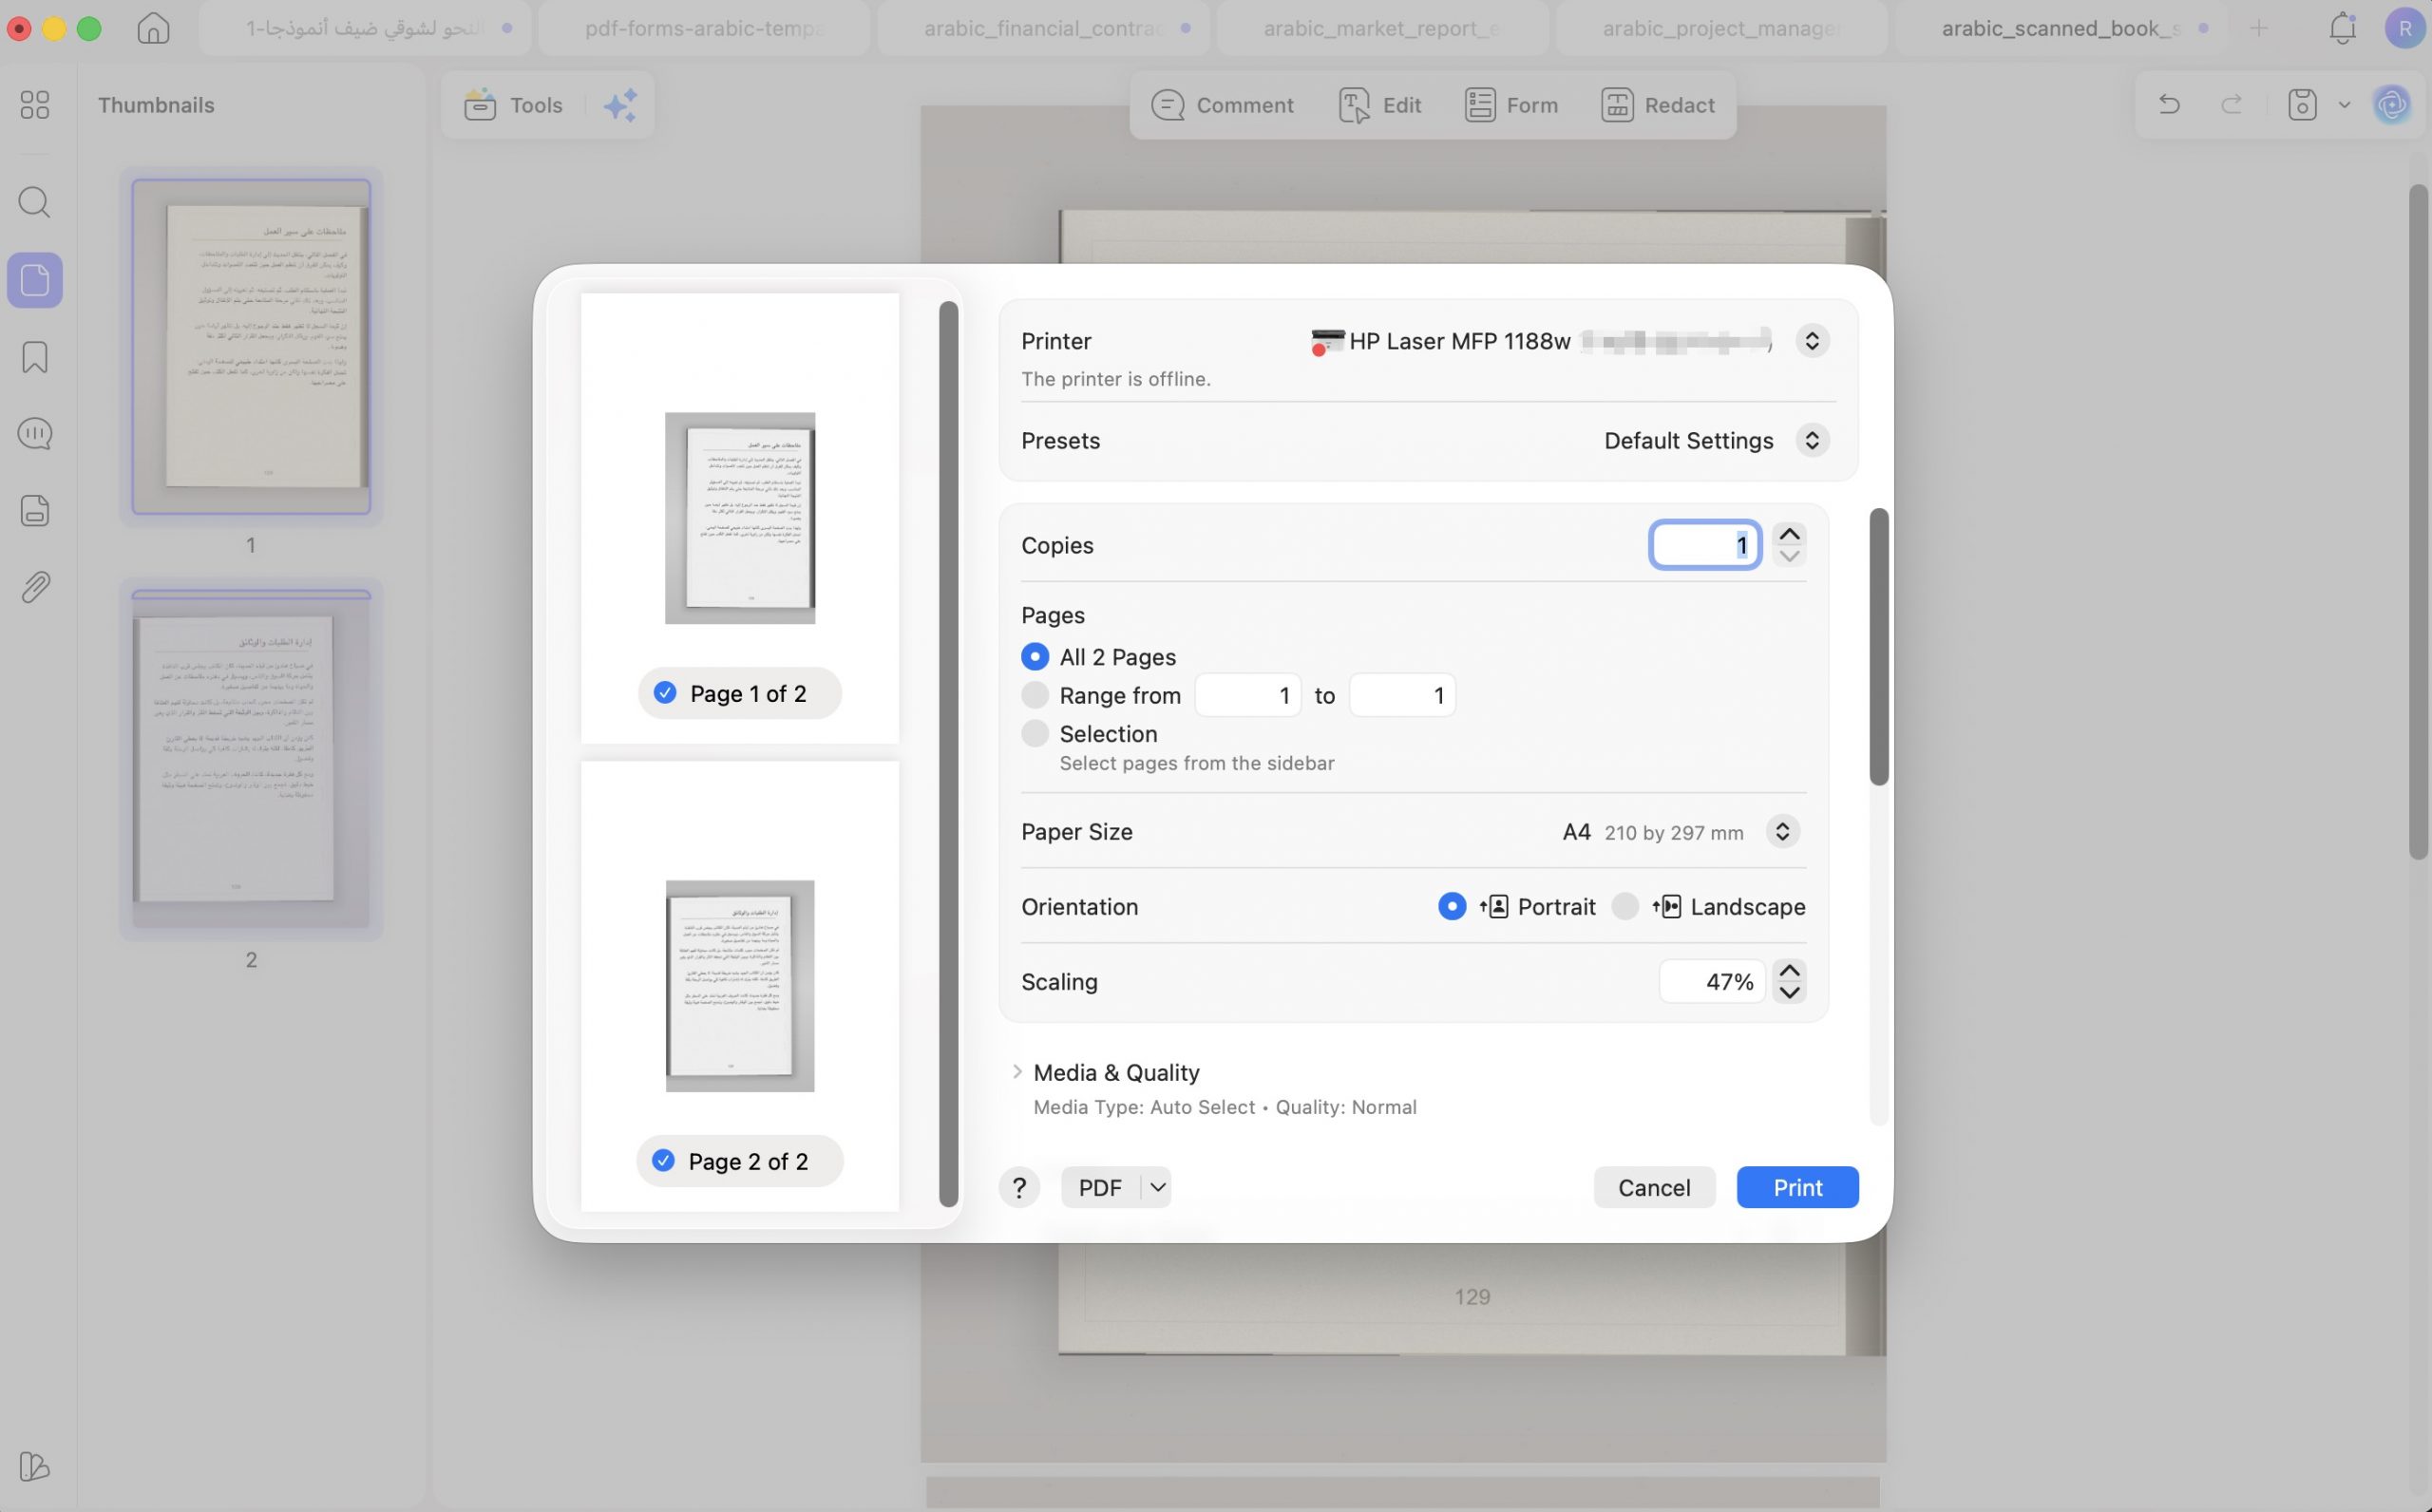Open the form fields panel icon in sidebar
The image size is (2432, 1512).
click(35, 510)
